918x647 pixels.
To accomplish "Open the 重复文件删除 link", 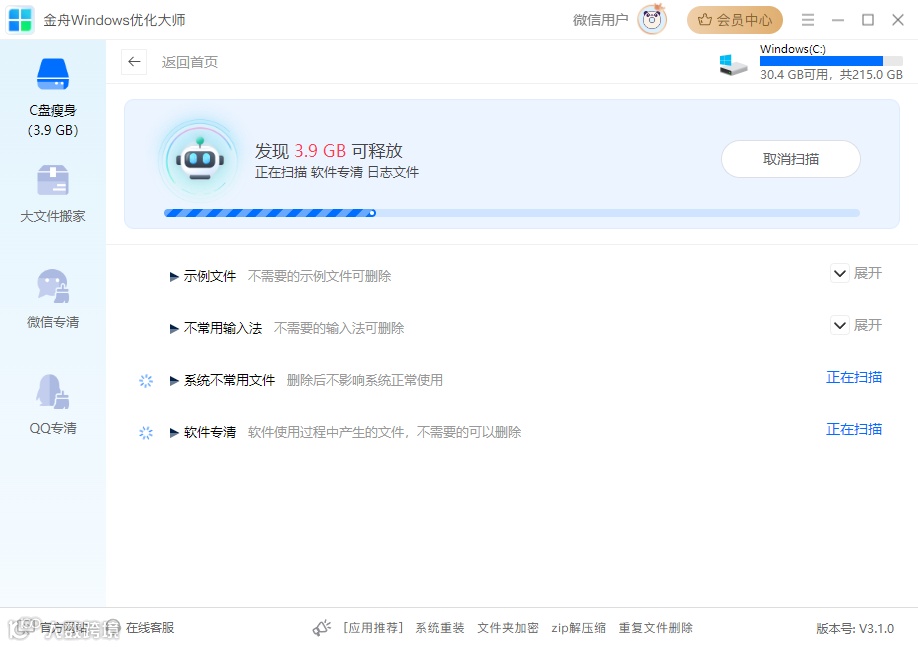I will (x=655, y=628).
